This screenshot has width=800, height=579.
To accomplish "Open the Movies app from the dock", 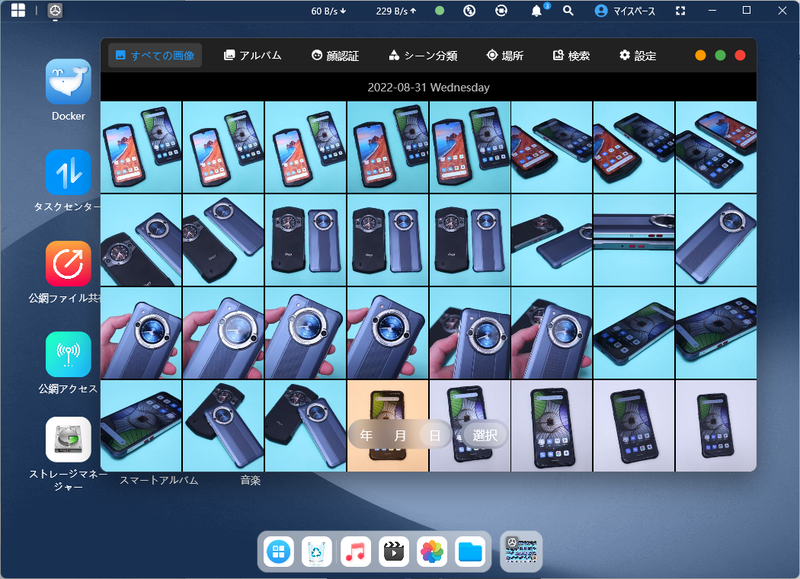I will [393, 551].
